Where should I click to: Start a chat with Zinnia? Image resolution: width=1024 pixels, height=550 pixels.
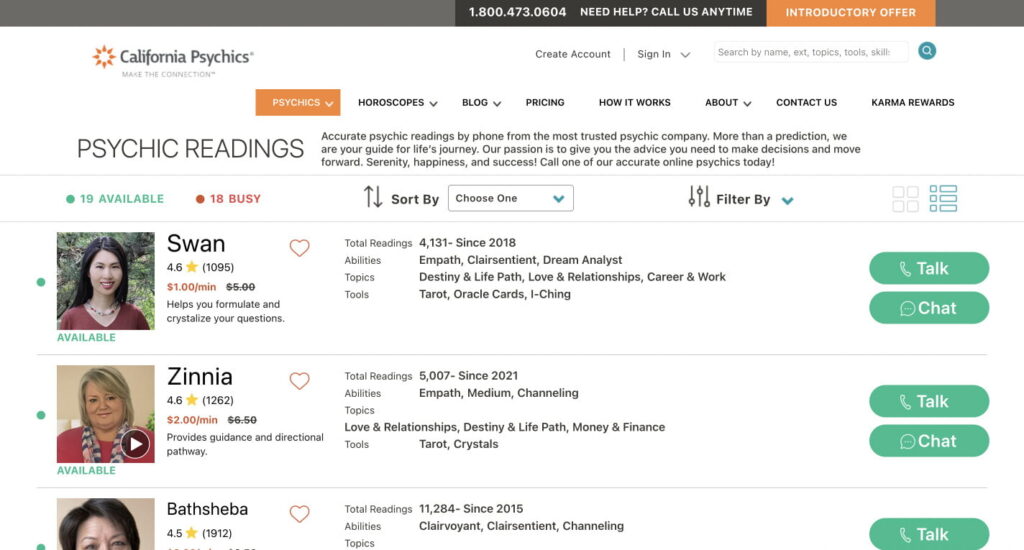(929, 441)
